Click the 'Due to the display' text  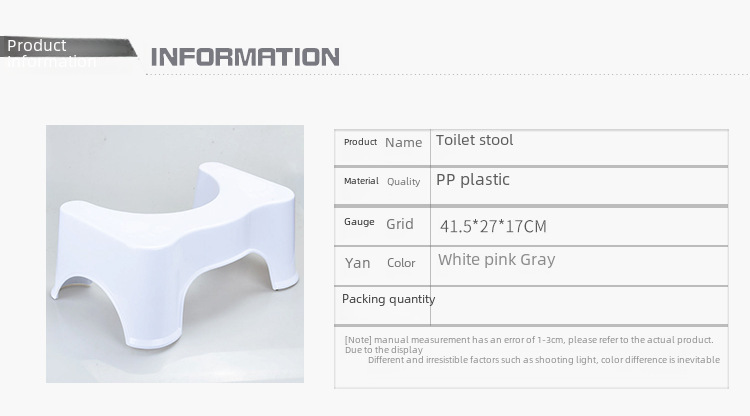(384, 350)
